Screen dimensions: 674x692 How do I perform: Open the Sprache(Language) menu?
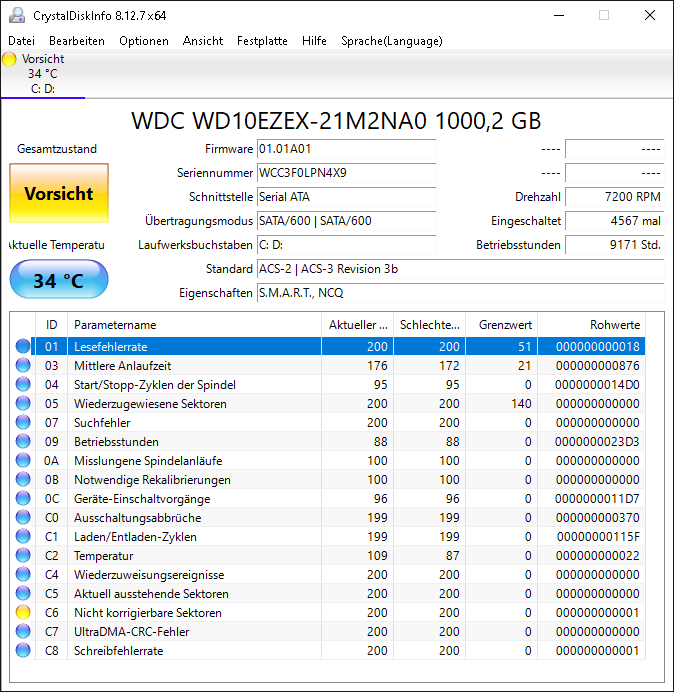tap(392, 41)
